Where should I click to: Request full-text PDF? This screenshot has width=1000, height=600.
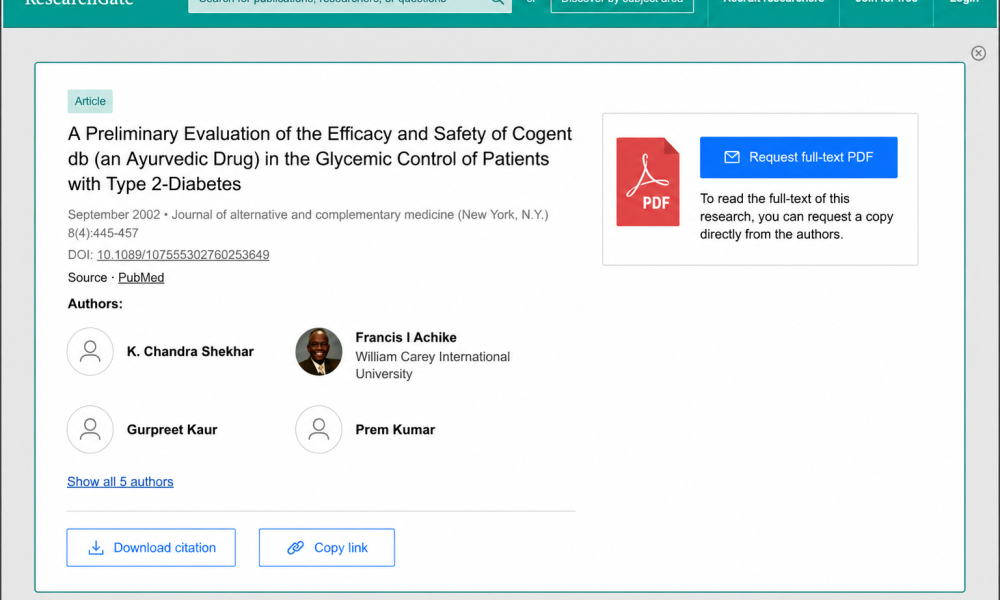tap(798, 157)
